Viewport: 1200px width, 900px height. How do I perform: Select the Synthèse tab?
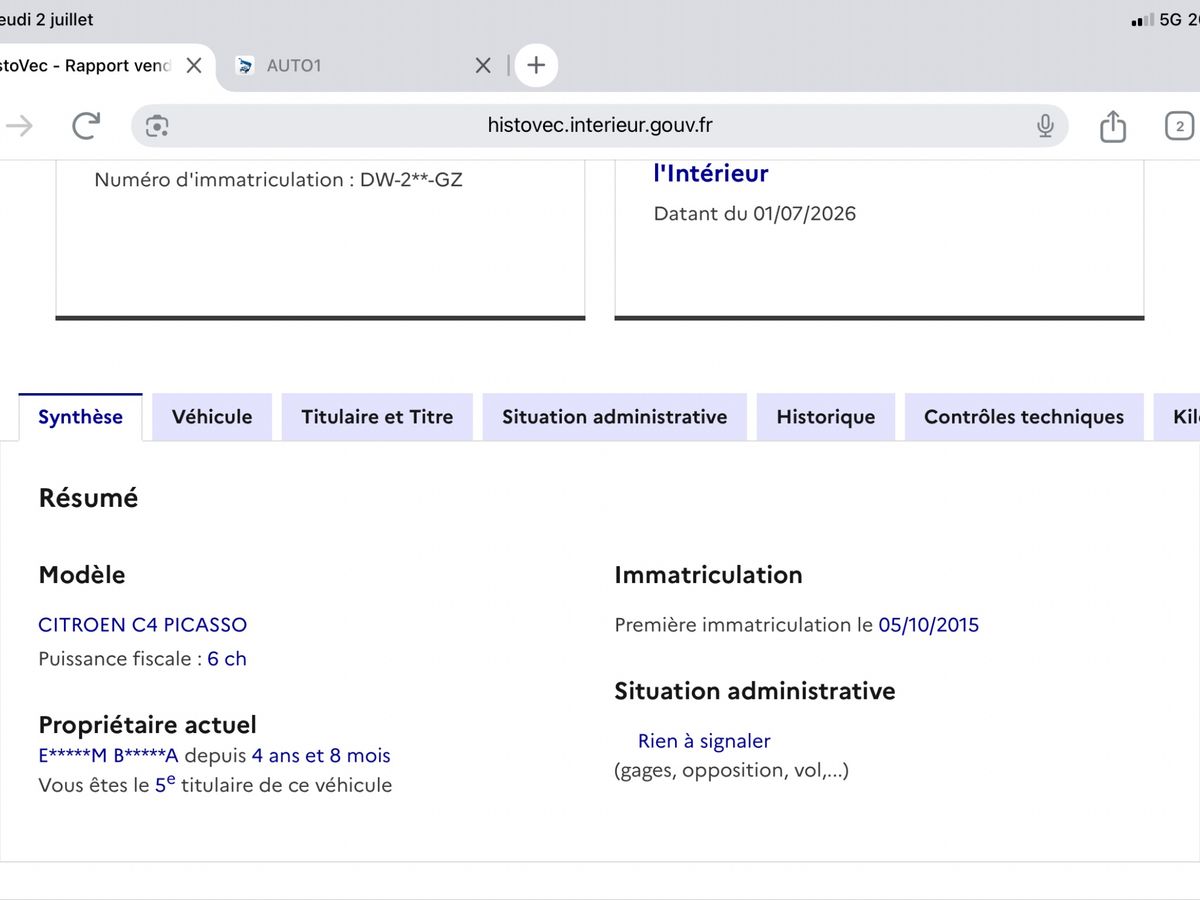pos(81,417)
